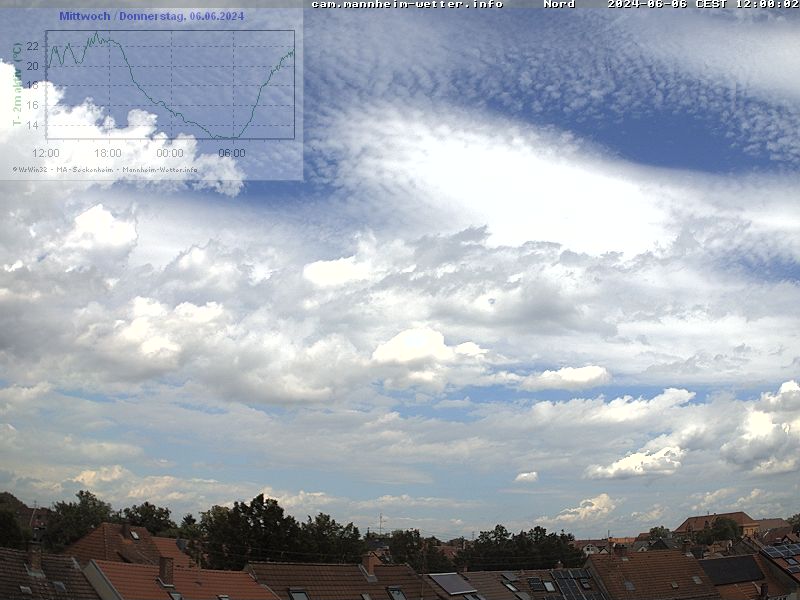Click the antenna mast on the horizon
800x600 pixels.
380,523
